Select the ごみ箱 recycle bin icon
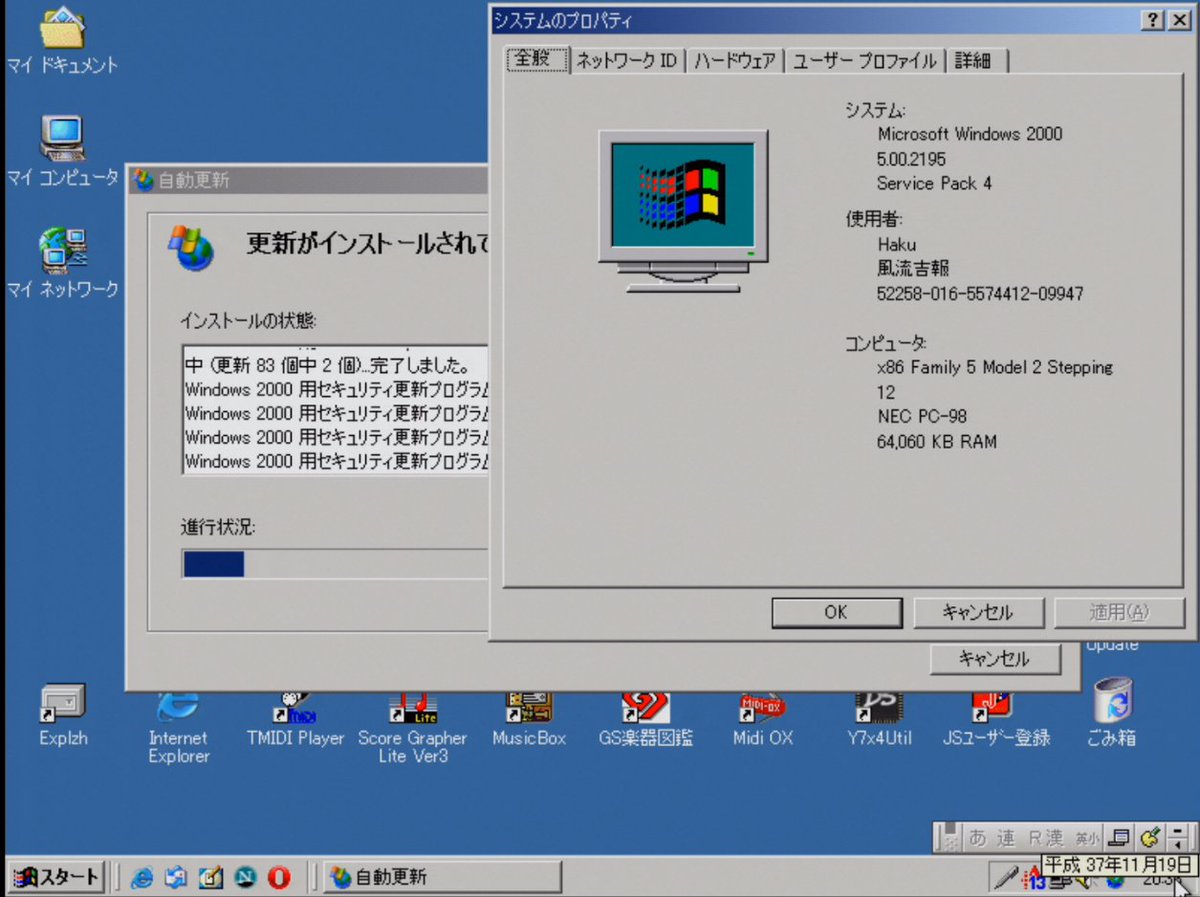1200x897 pixels. click(x=1112, y=714)
